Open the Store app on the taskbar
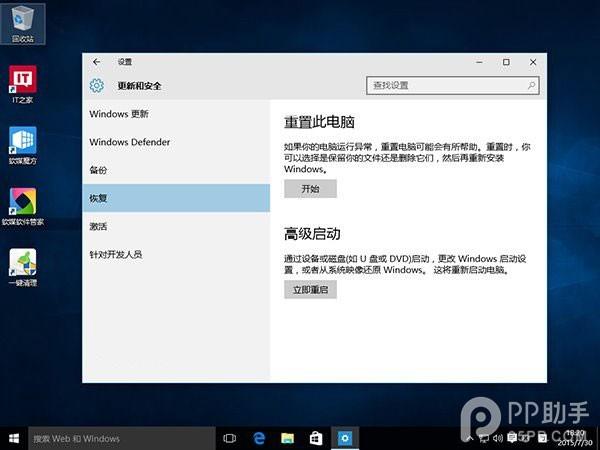The width and height of the screenshot is (600, 450). 316,438
